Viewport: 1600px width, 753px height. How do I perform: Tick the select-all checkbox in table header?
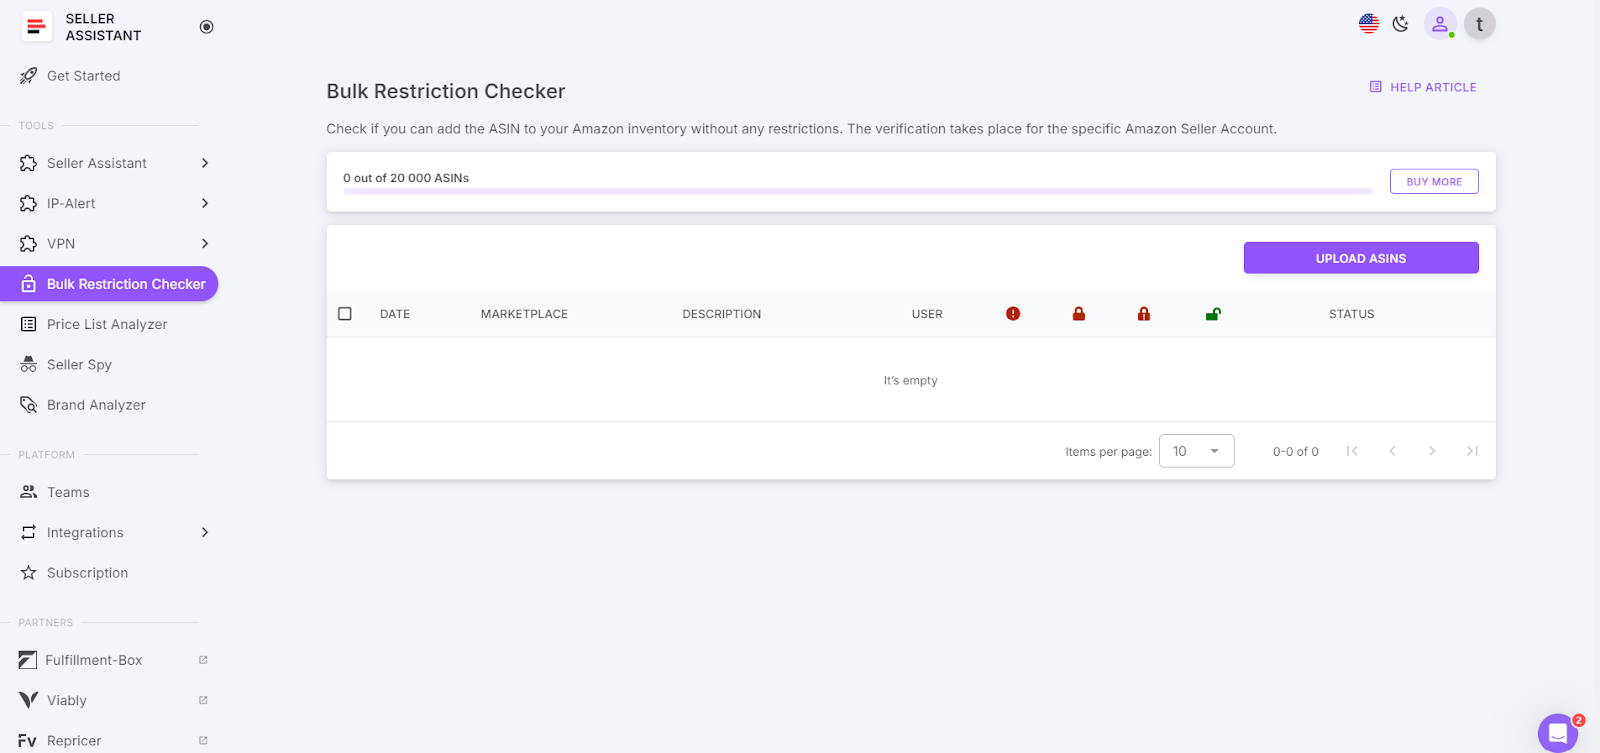coord(345,314)
